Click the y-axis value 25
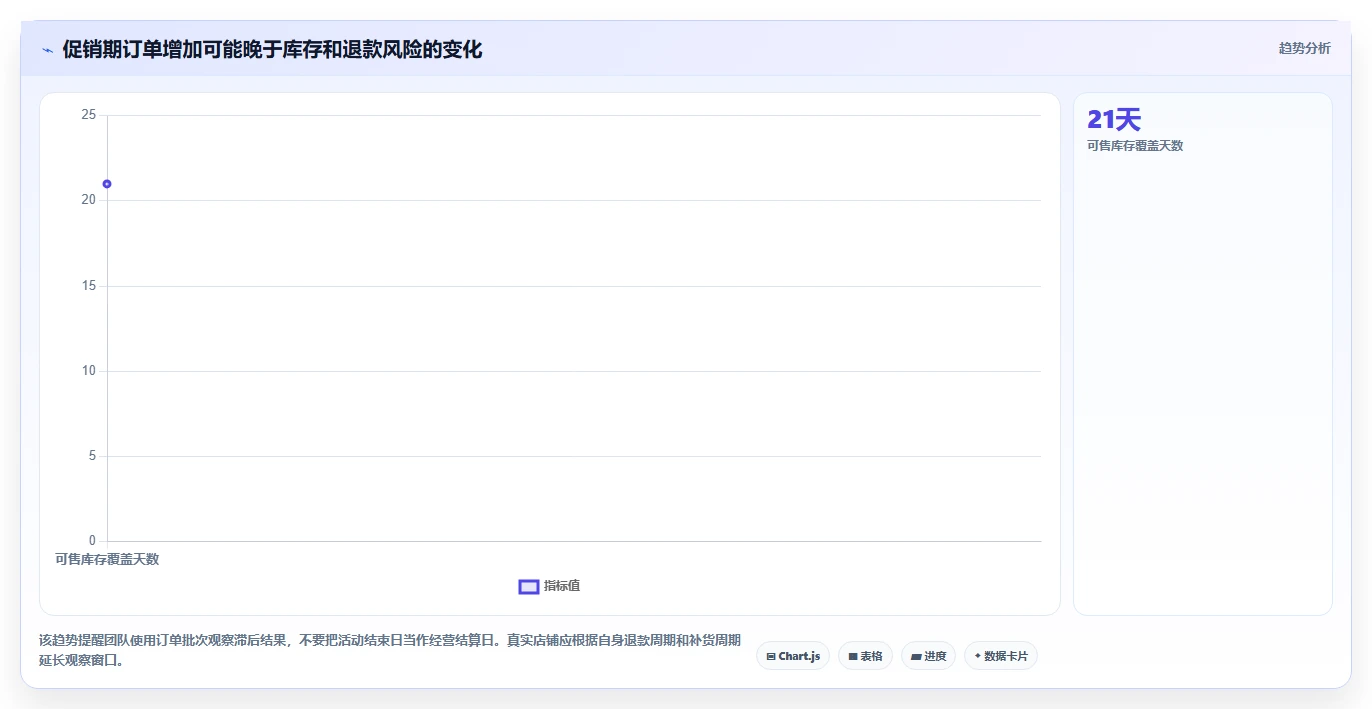 (89, 115)
